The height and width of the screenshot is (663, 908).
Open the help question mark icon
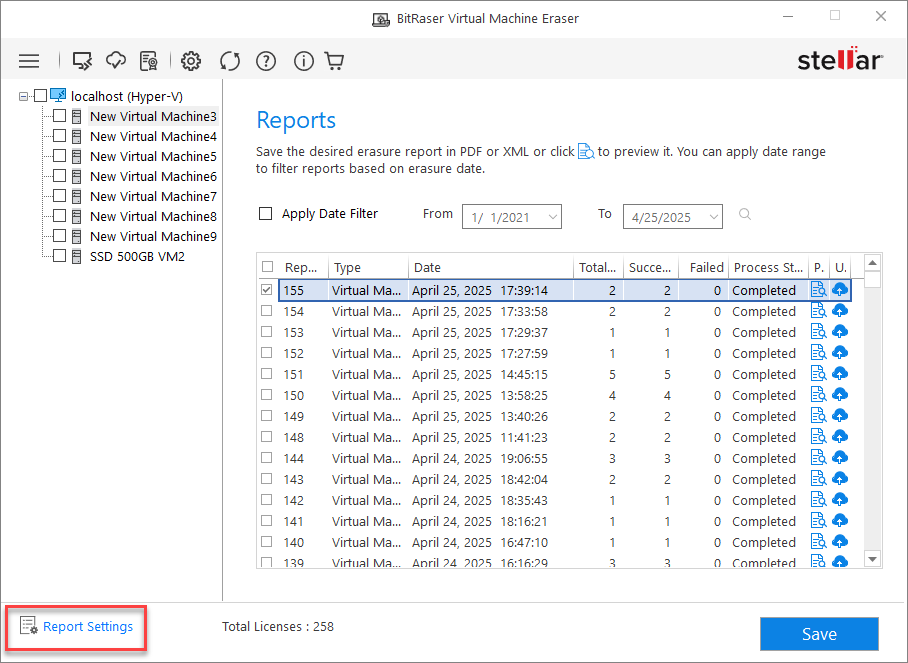click(266, 61)
